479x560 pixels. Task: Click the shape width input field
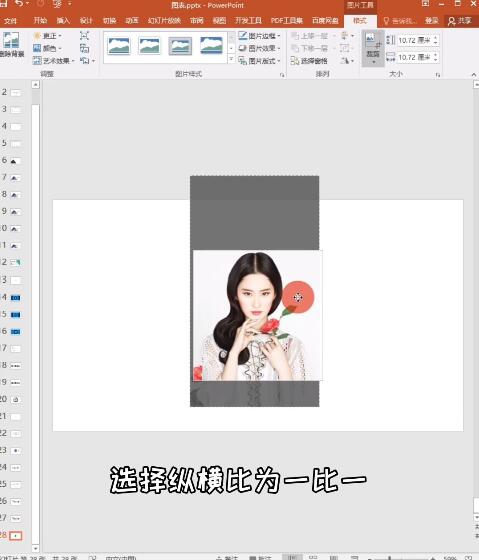[x=414, y=57]
